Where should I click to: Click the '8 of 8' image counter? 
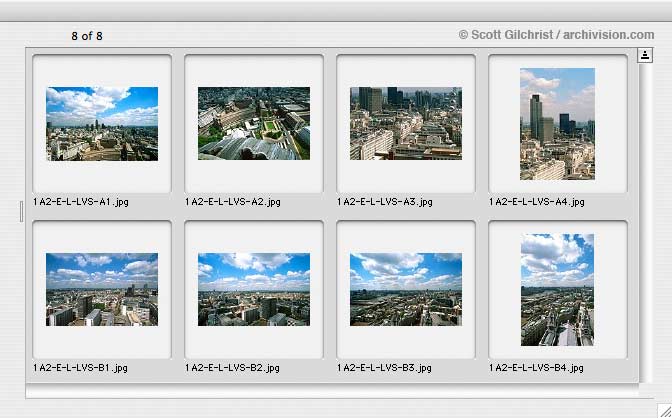(87, 36)
